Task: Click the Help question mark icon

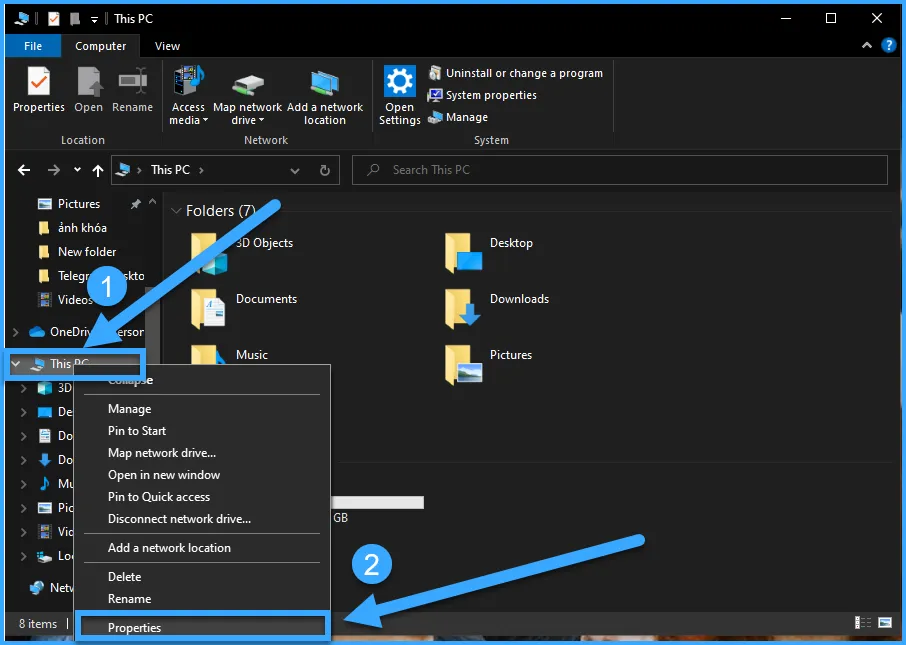Action: pos(889,46)
